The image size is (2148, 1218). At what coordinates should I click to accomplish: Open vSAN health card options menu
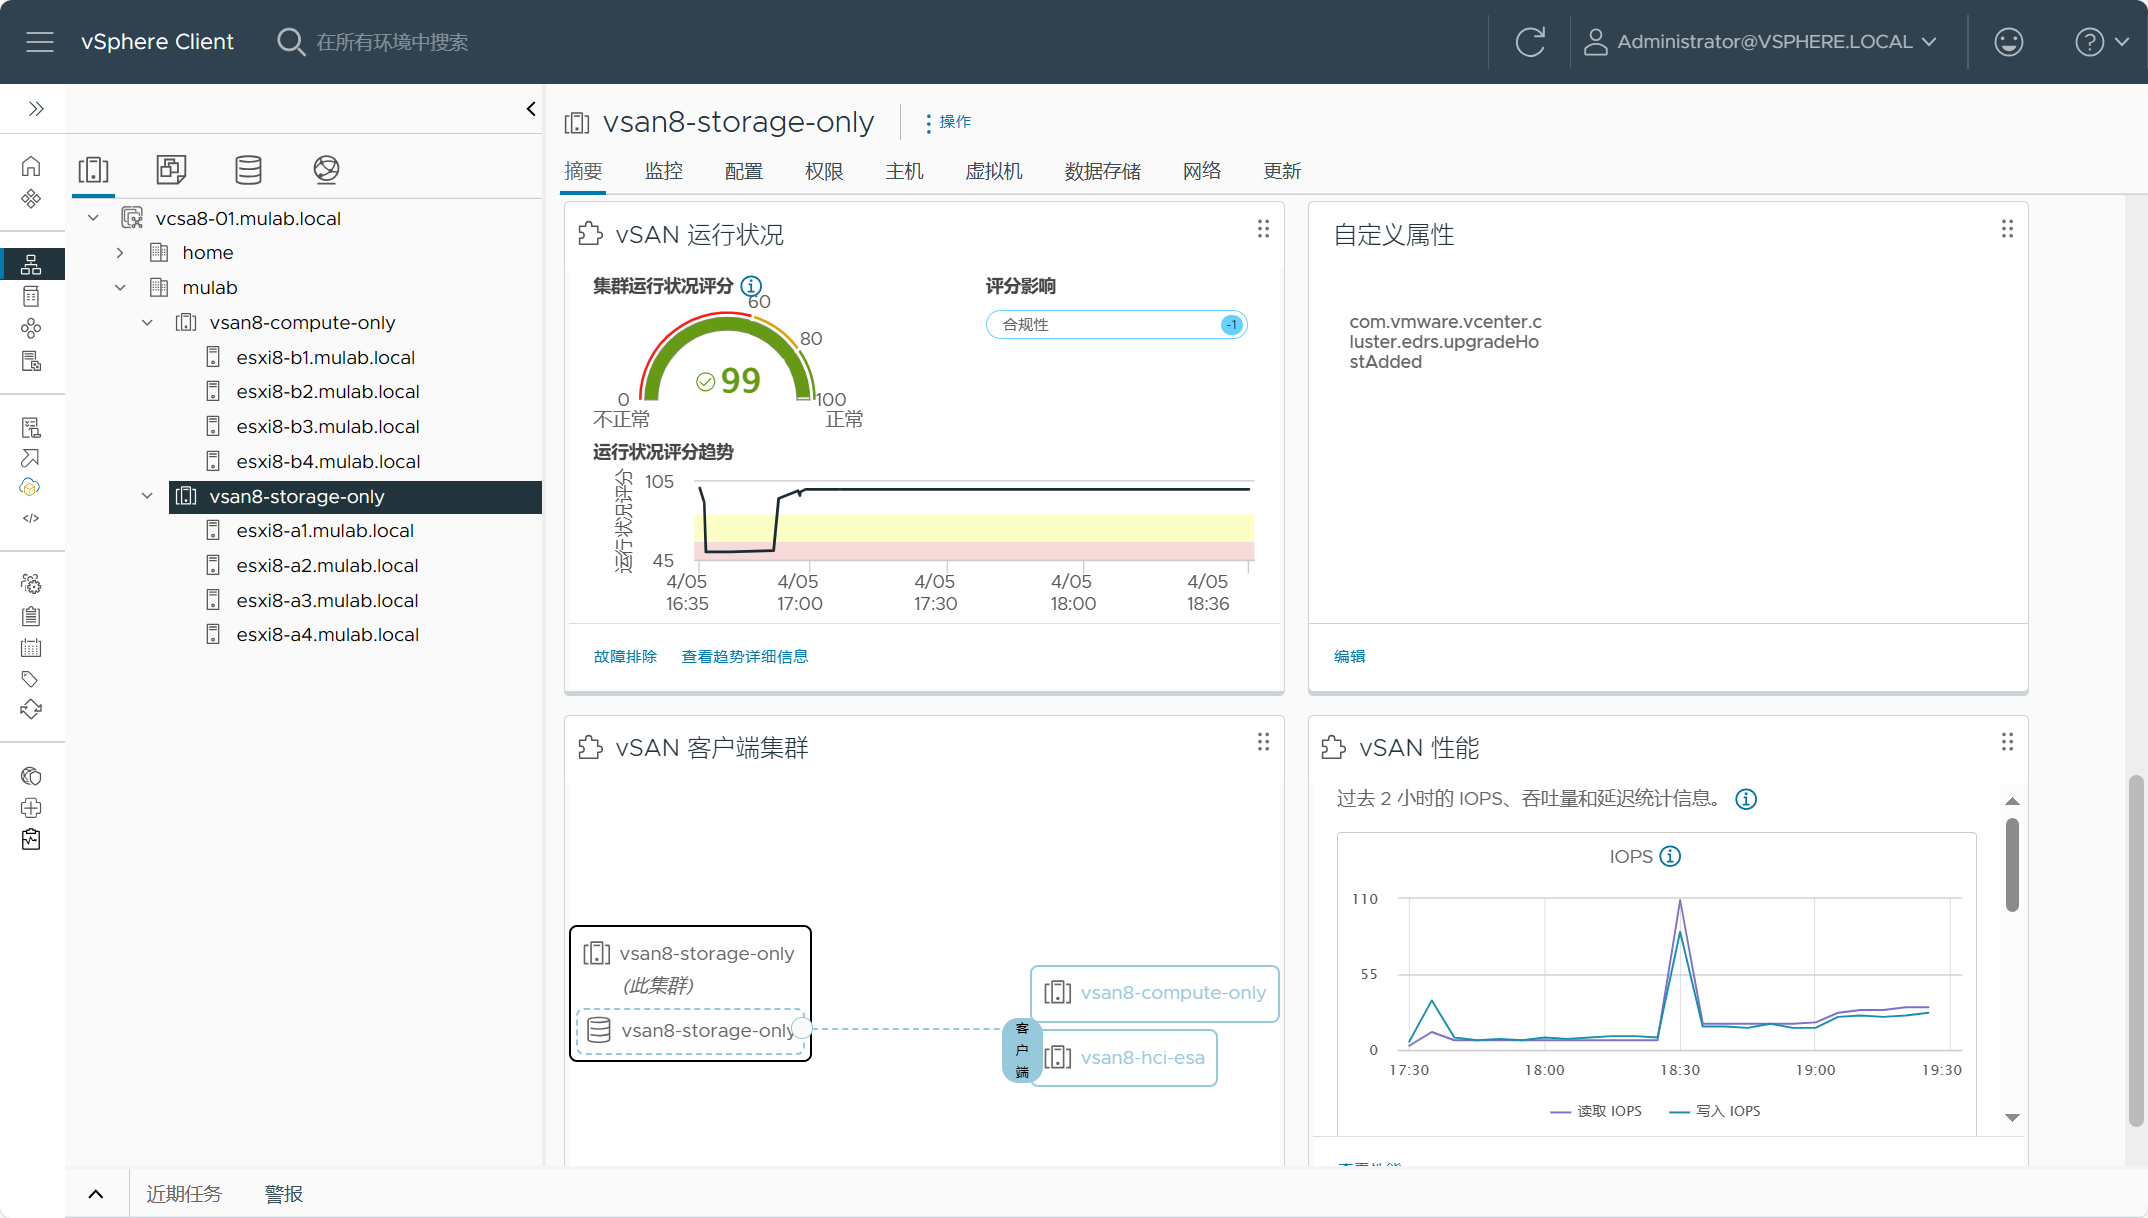point(1263,230)
